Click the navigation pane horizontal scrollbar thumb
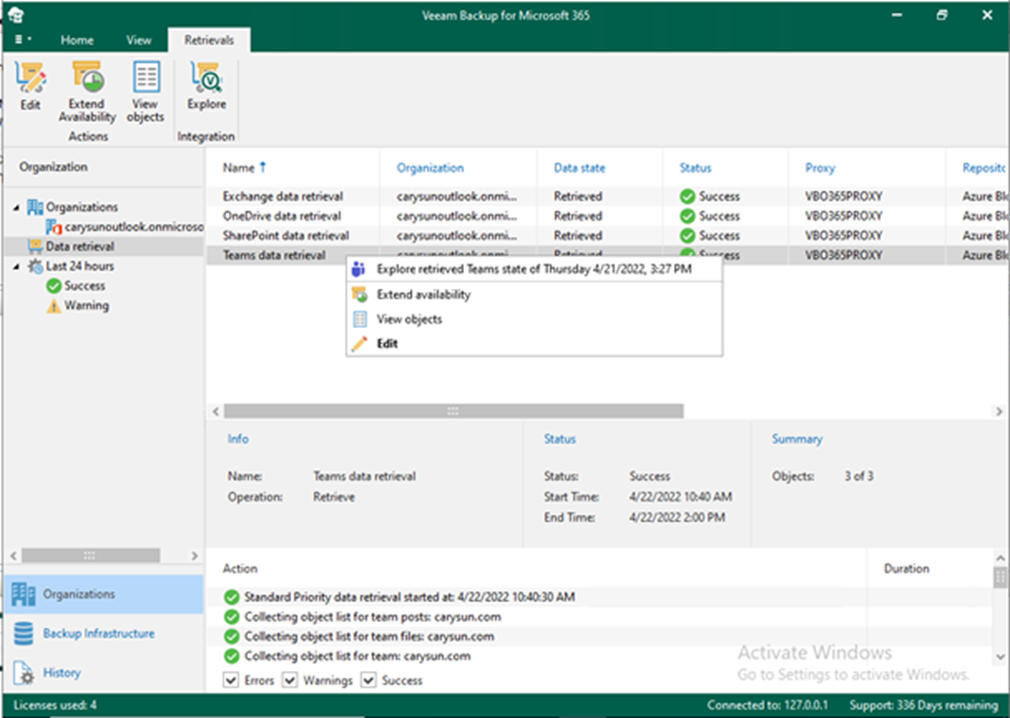The width and height of the screenshot is (1010, 718). 90,555
